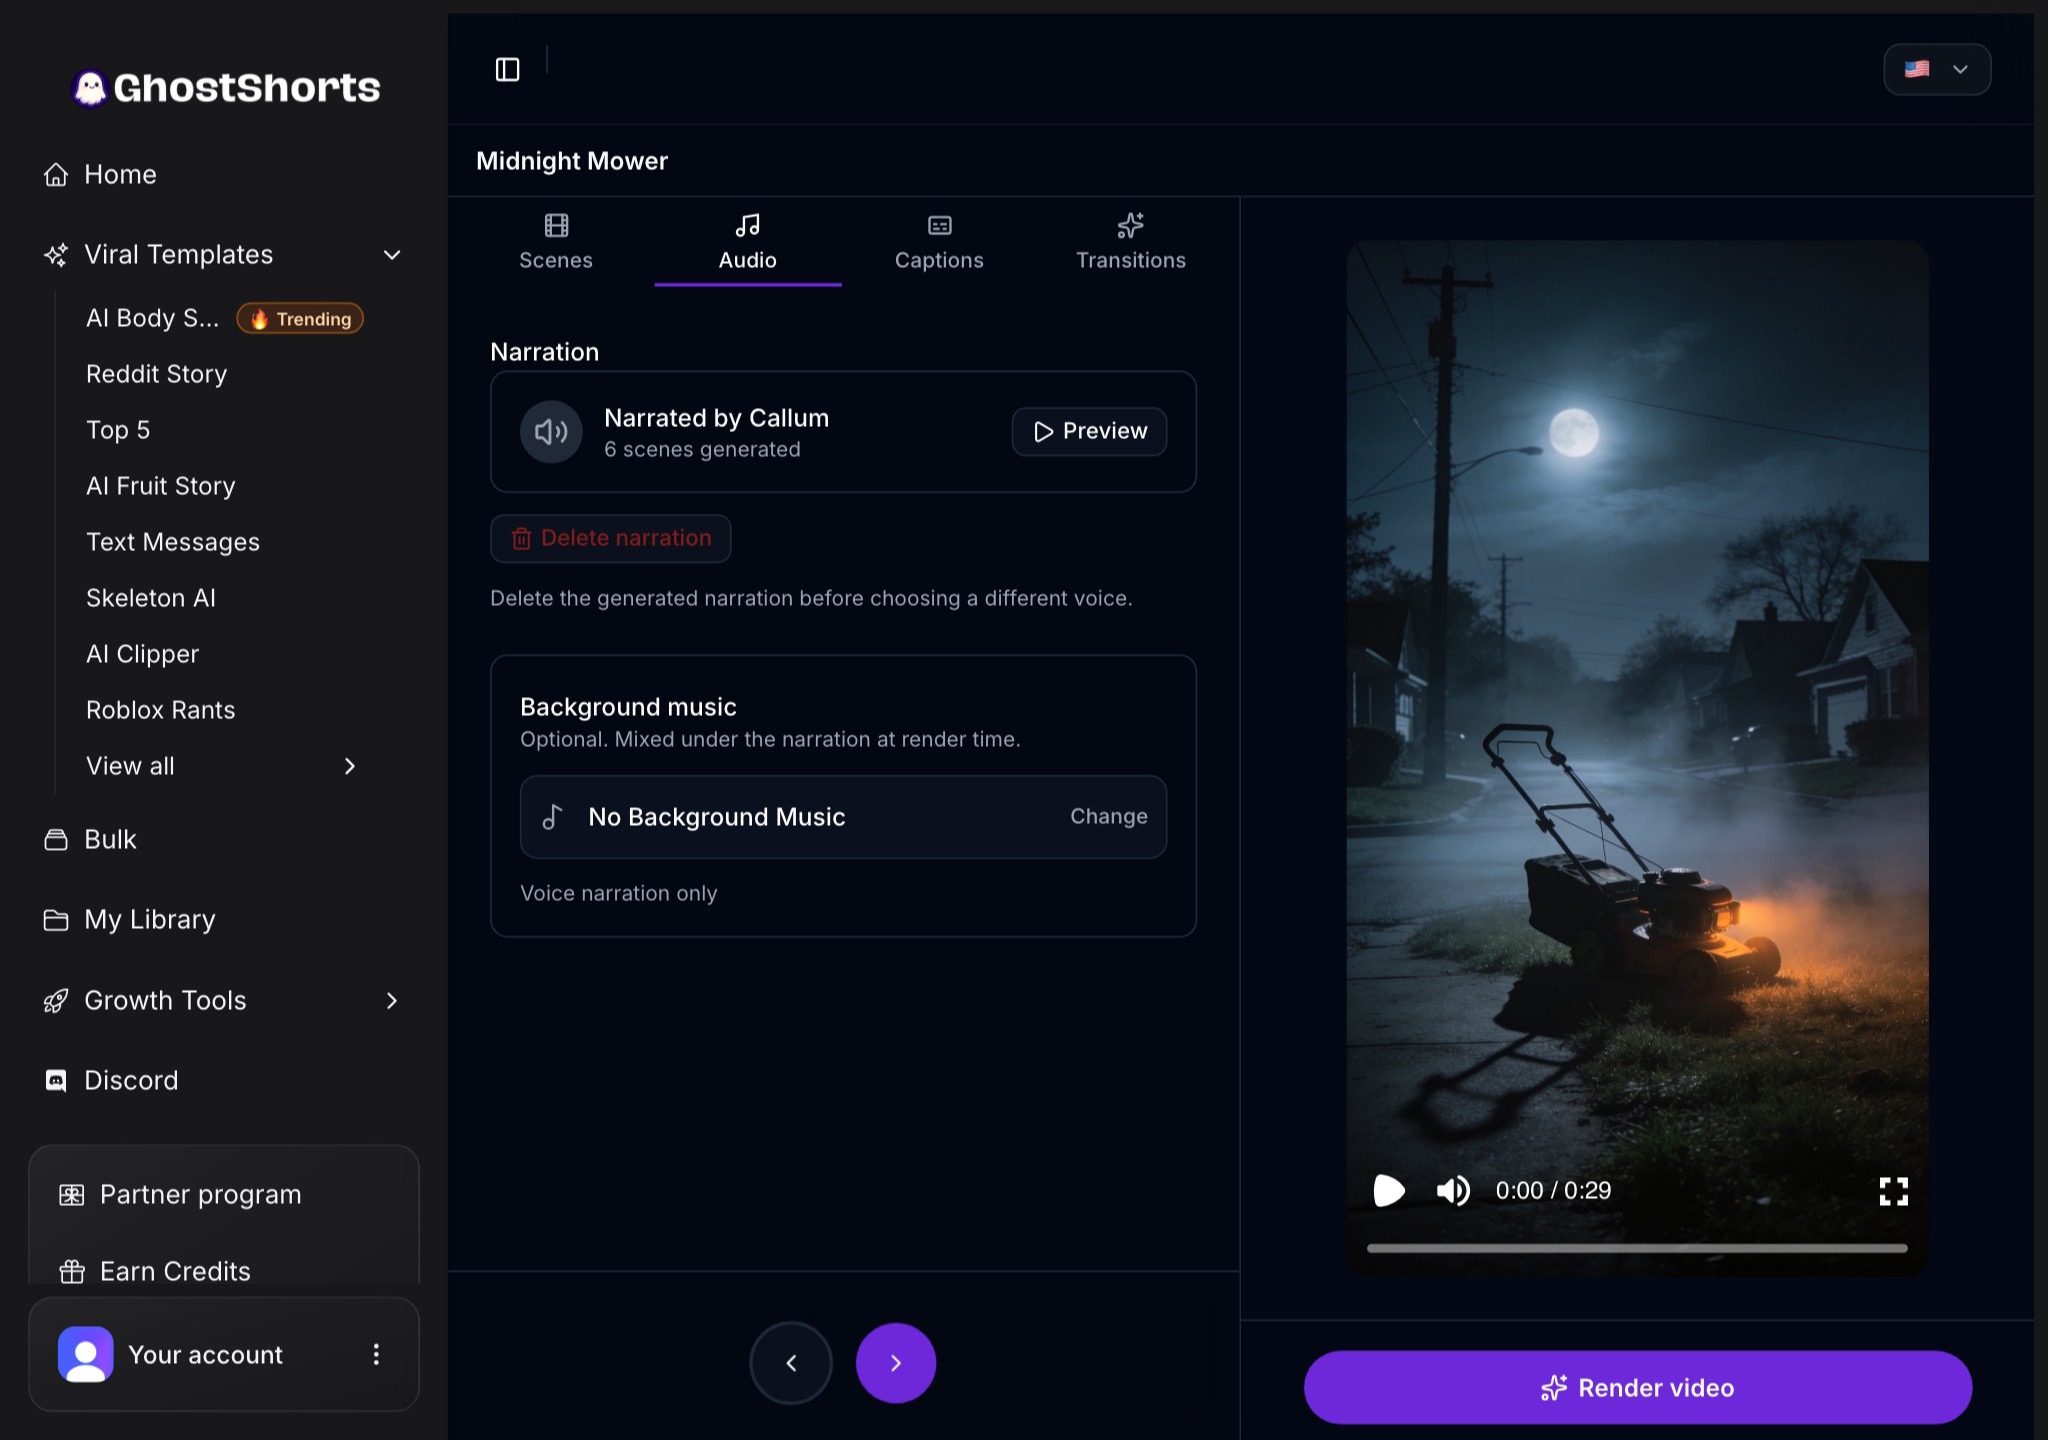The width and height of the screenshot is (2048, 1440).
Task: Click the music note icon beside No Background Music
Action: (552, 817)
